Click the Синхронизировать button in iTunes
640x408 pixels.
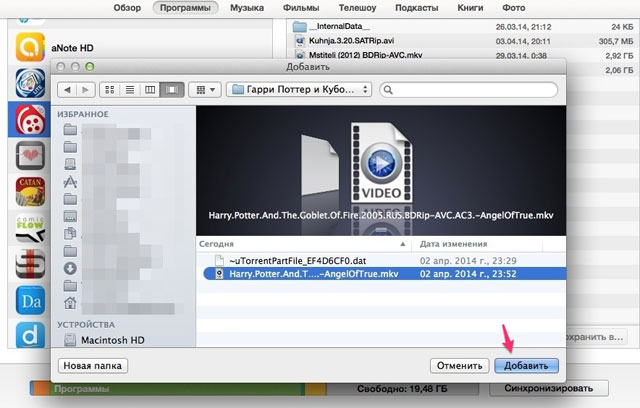(x=549, y=388)
